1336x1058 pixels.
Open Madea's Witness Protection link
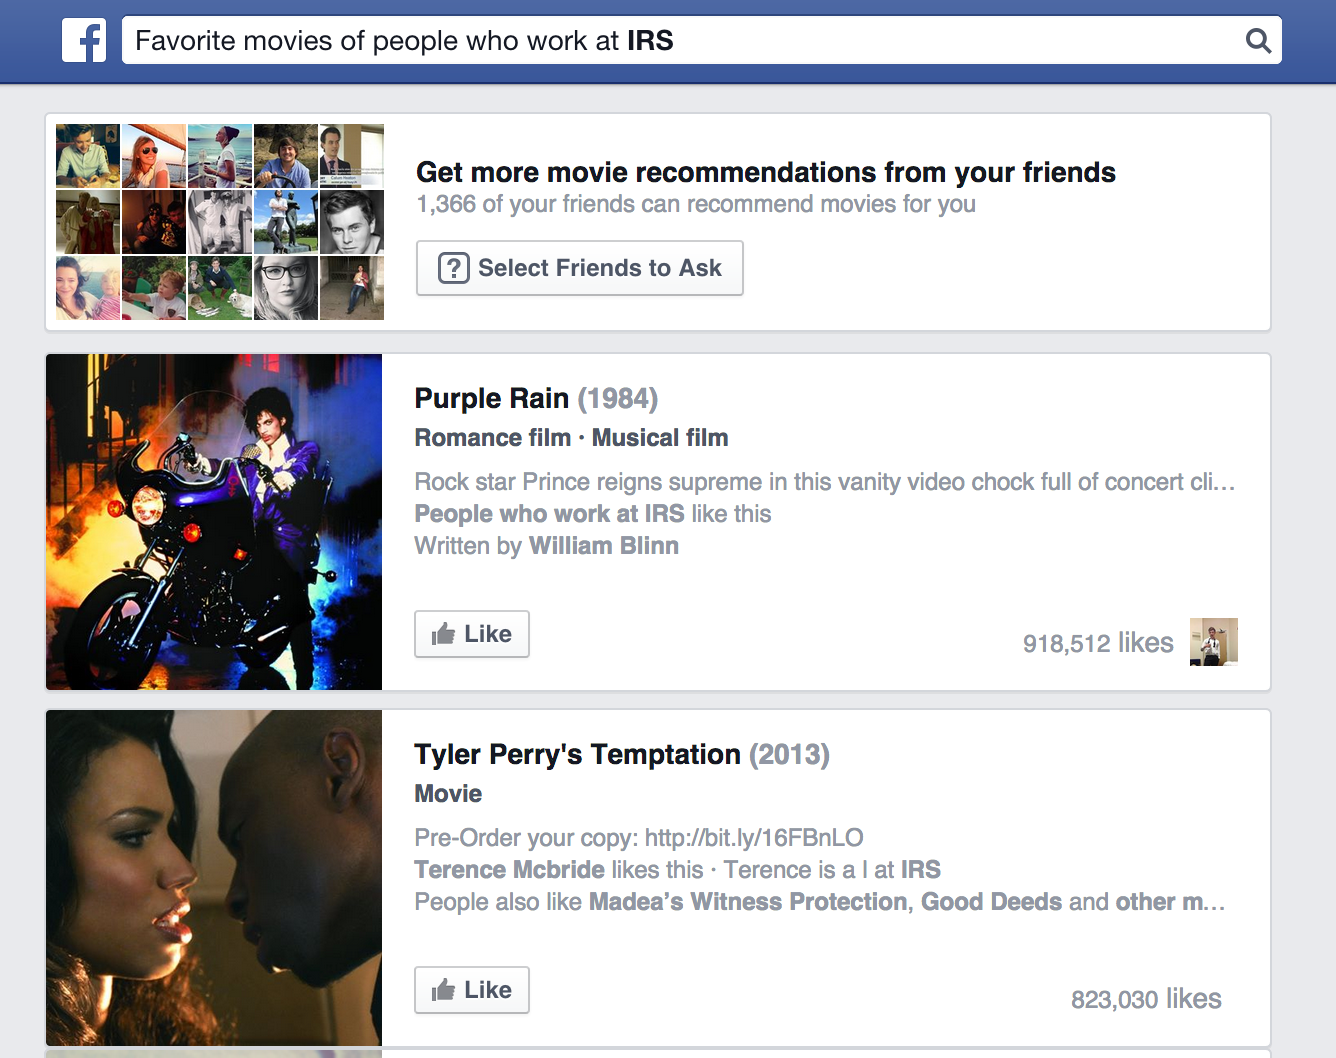[748, 902]
